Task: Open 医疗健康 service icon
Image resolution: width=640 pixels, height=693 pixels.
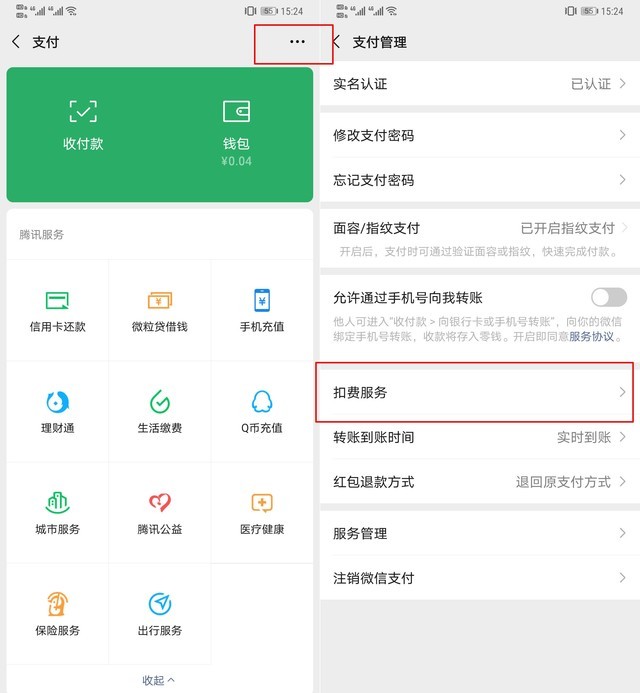Action: [x=262, y=503]
